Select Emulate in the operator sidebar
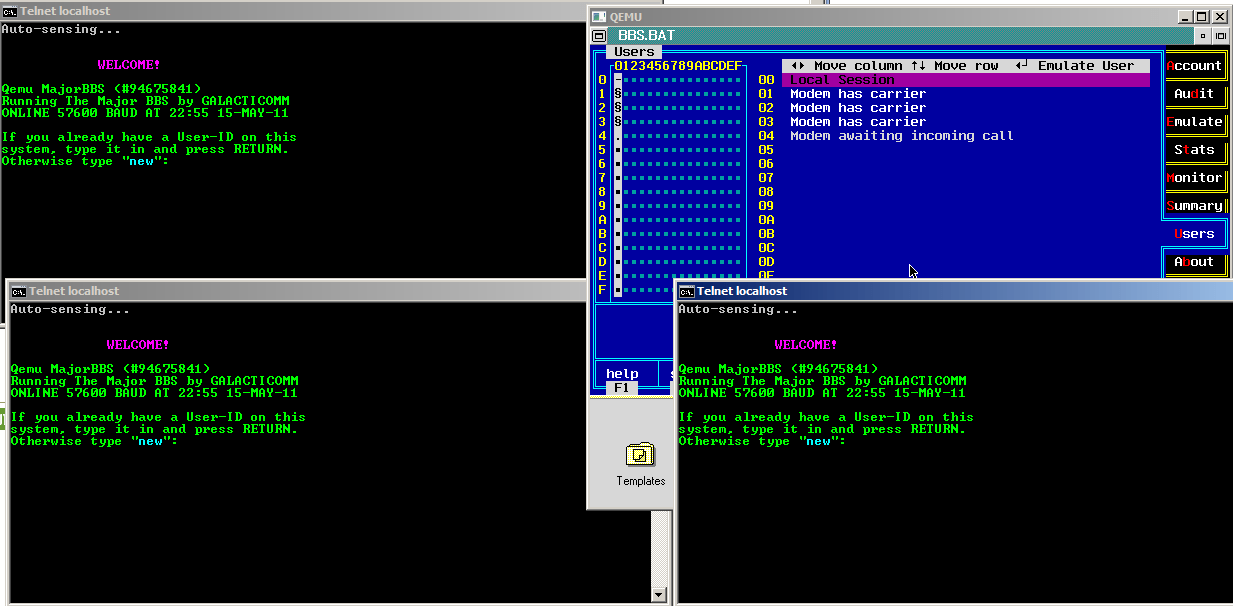The height and width of the screenshot is (606, 1233). pyautogui.click(x=1194, y=121)
